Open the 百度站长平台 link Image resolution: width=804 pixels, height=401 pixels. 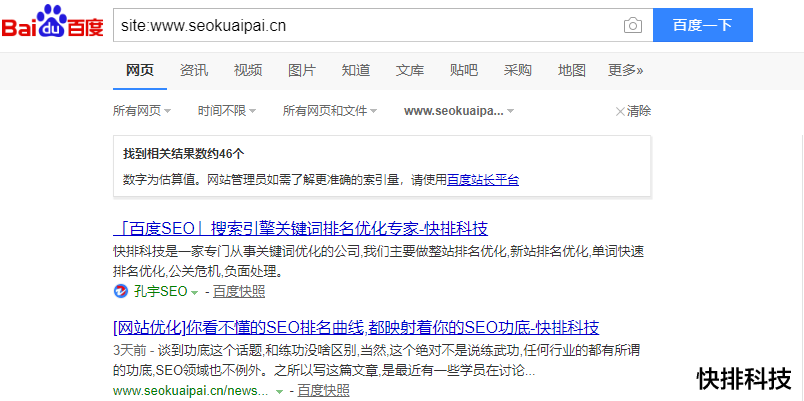483,180
